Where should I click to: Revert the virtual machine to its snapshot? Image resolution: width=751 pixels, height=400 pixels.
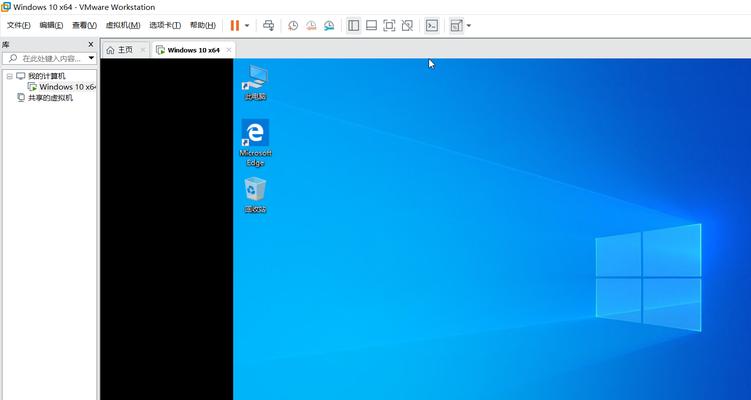click(311, 25)
